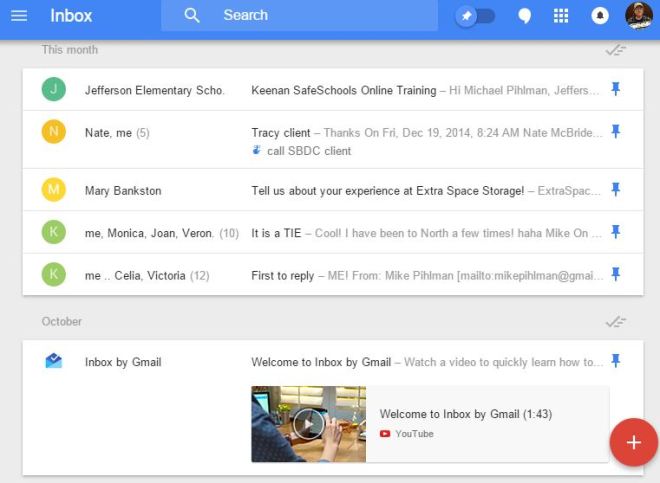Click the red compose plus button
The width and height of the screenshot is (660, 483).
click(633, 442)
